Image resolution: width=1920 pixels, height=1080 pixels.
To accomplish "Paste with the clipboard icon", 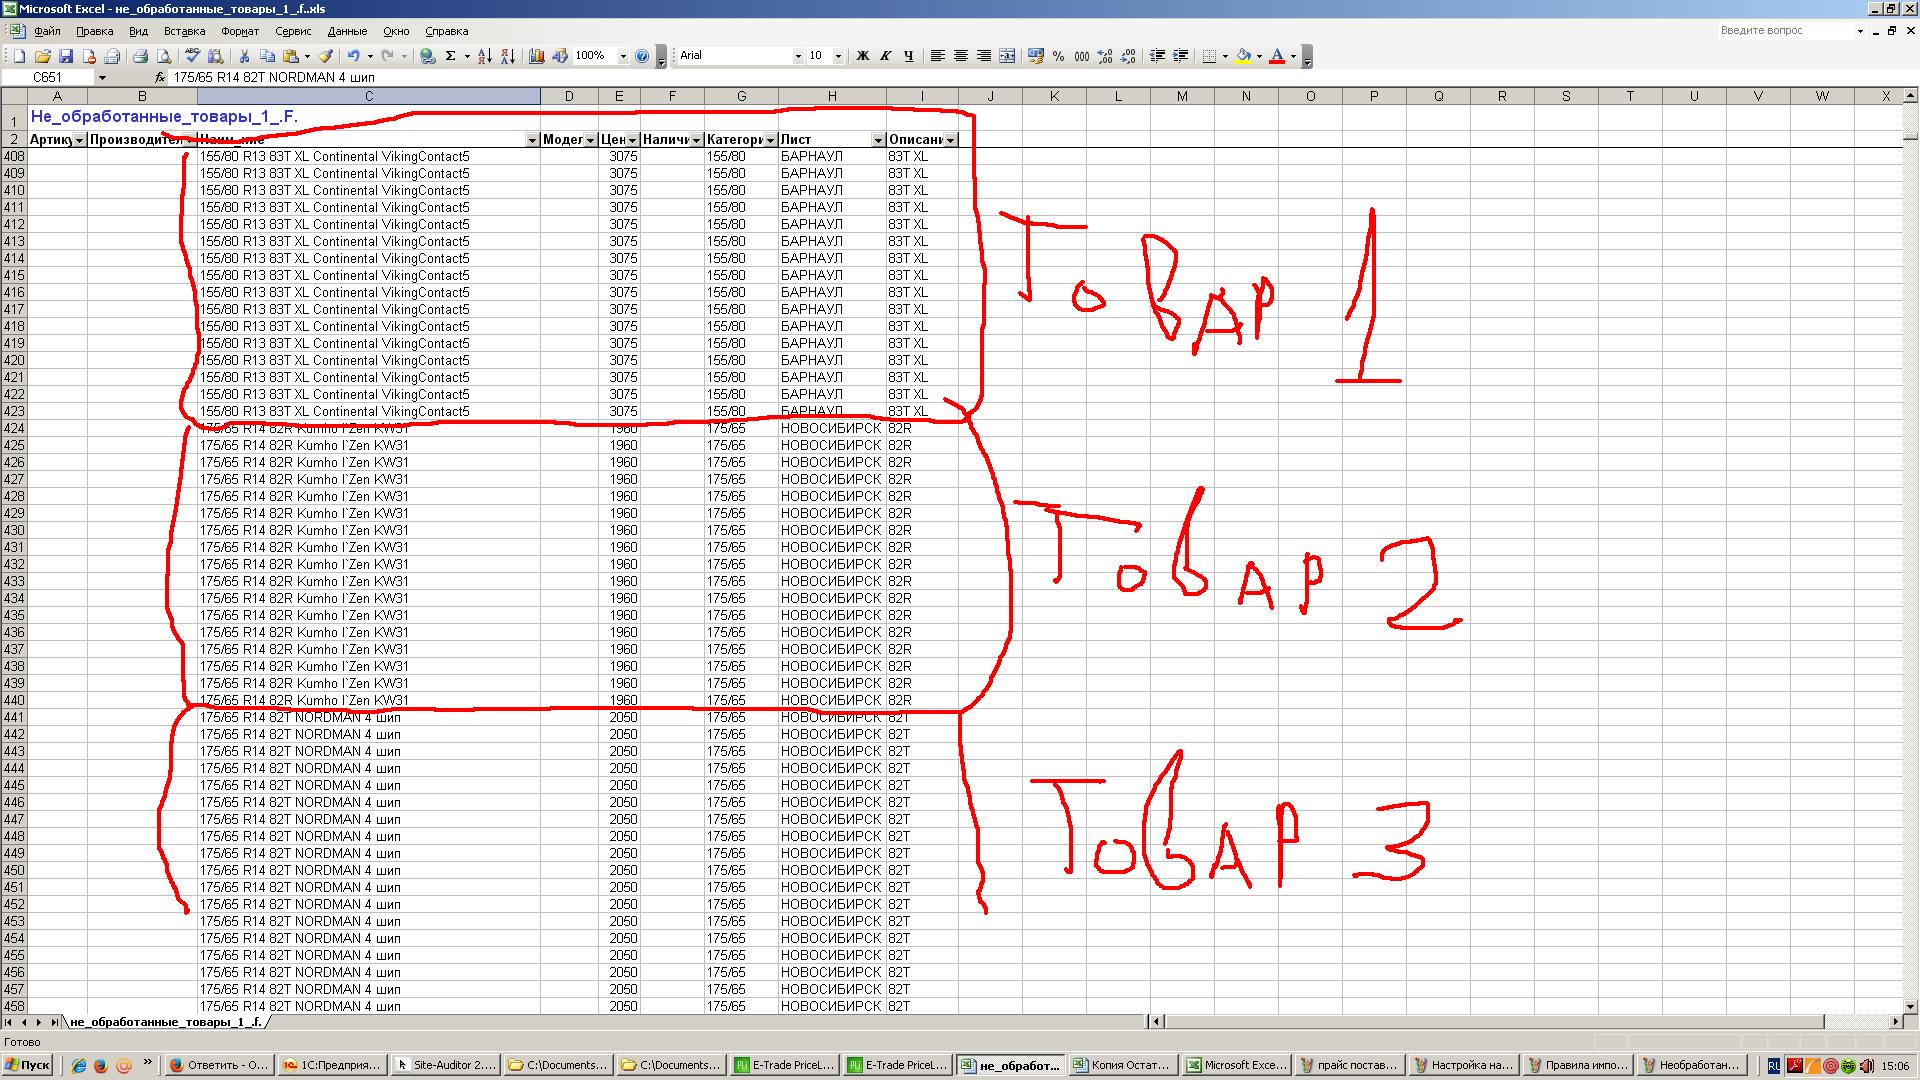I will [x=291, y=56].
